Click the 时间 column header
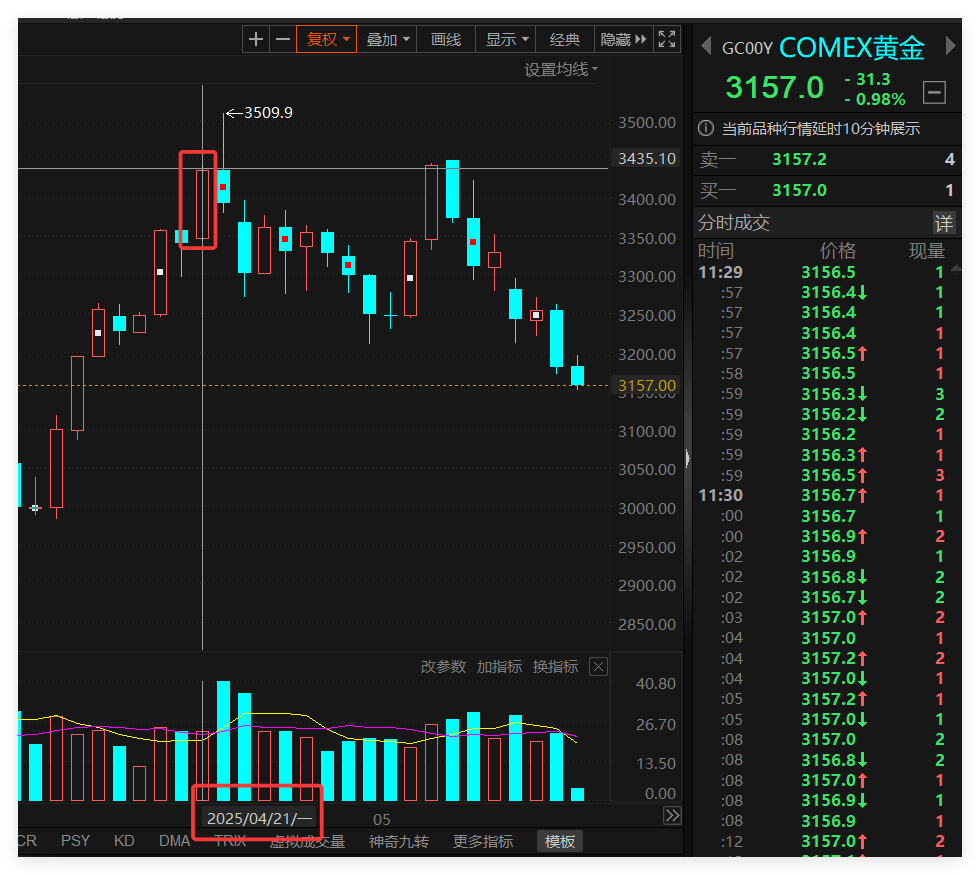Image resolution: width=980 pixels, height=875 pixels. (716, 251)
